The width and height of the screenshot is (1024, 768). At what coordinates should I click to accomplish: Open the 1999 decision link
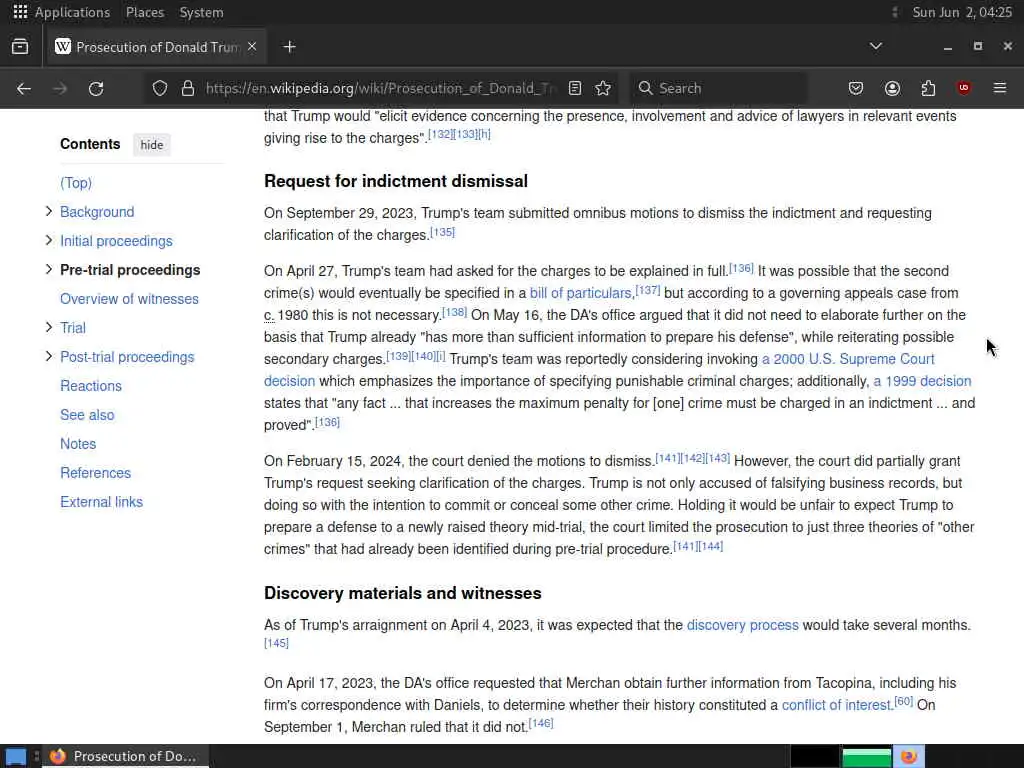coord(922,381)
